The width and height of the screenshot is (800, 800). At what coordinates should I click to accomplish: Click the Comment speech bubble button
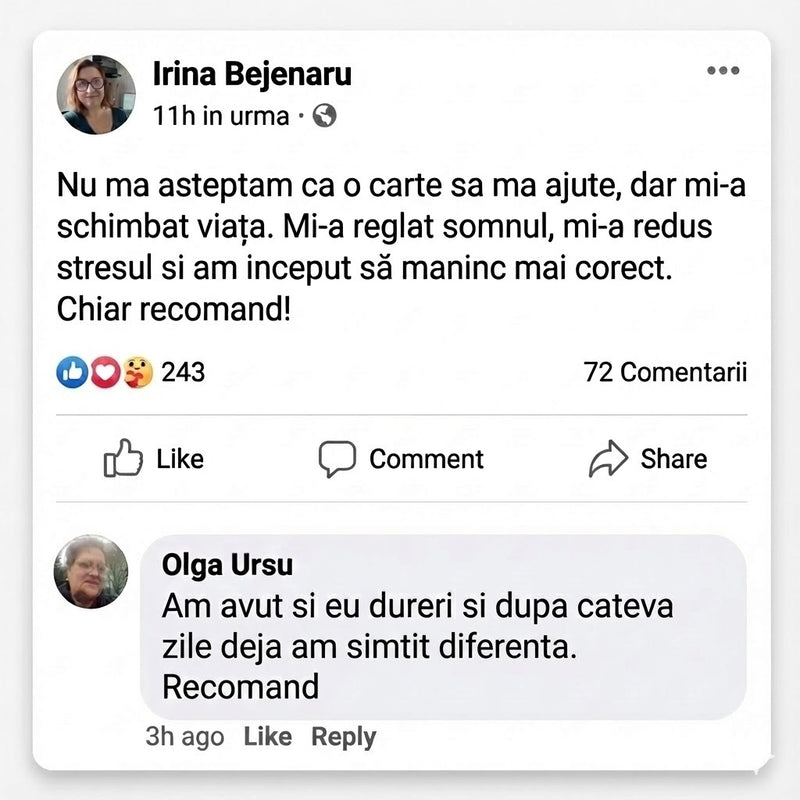(x=401, y=459)
